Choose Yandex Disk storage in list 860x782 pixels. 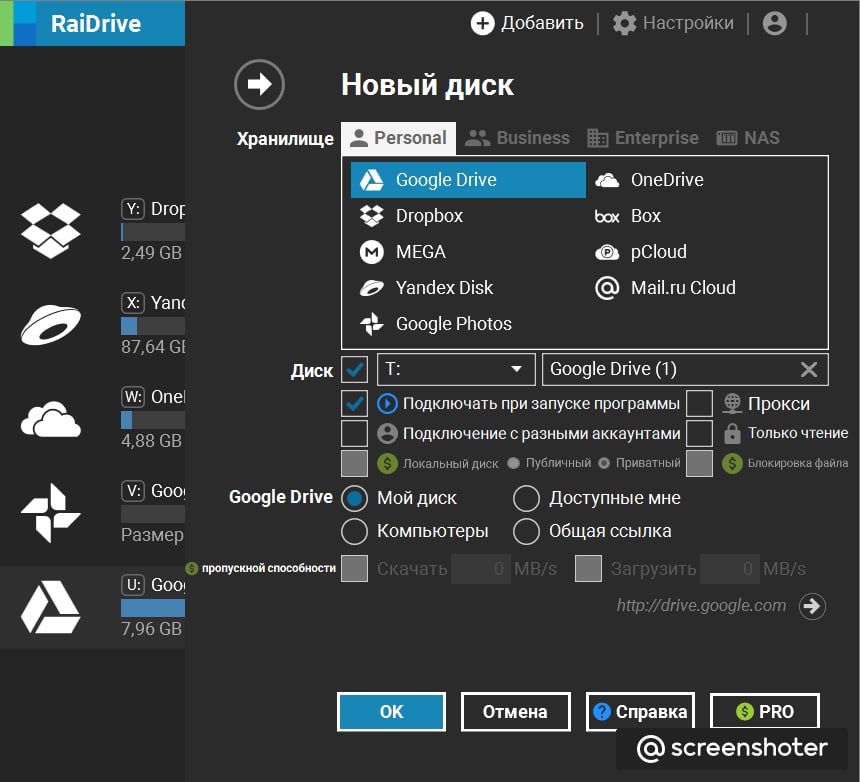[x=468, y=288]
